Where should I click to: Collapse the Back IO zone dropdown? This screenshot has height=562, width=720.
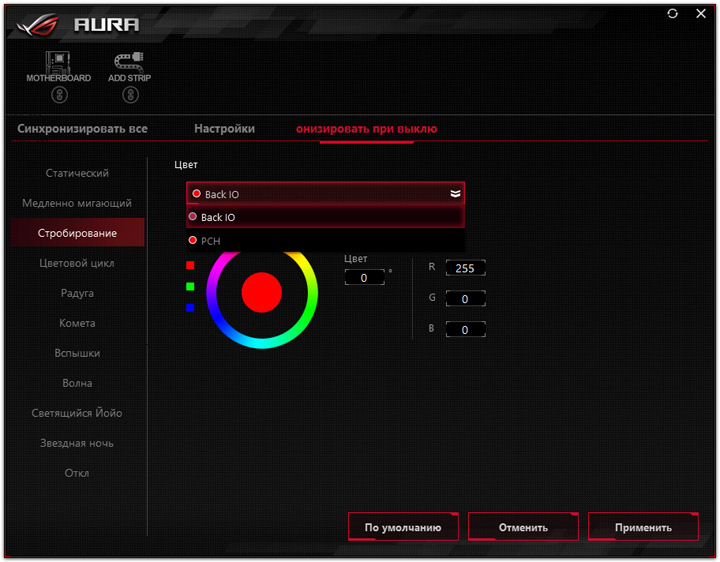click(x=326, y=194)
